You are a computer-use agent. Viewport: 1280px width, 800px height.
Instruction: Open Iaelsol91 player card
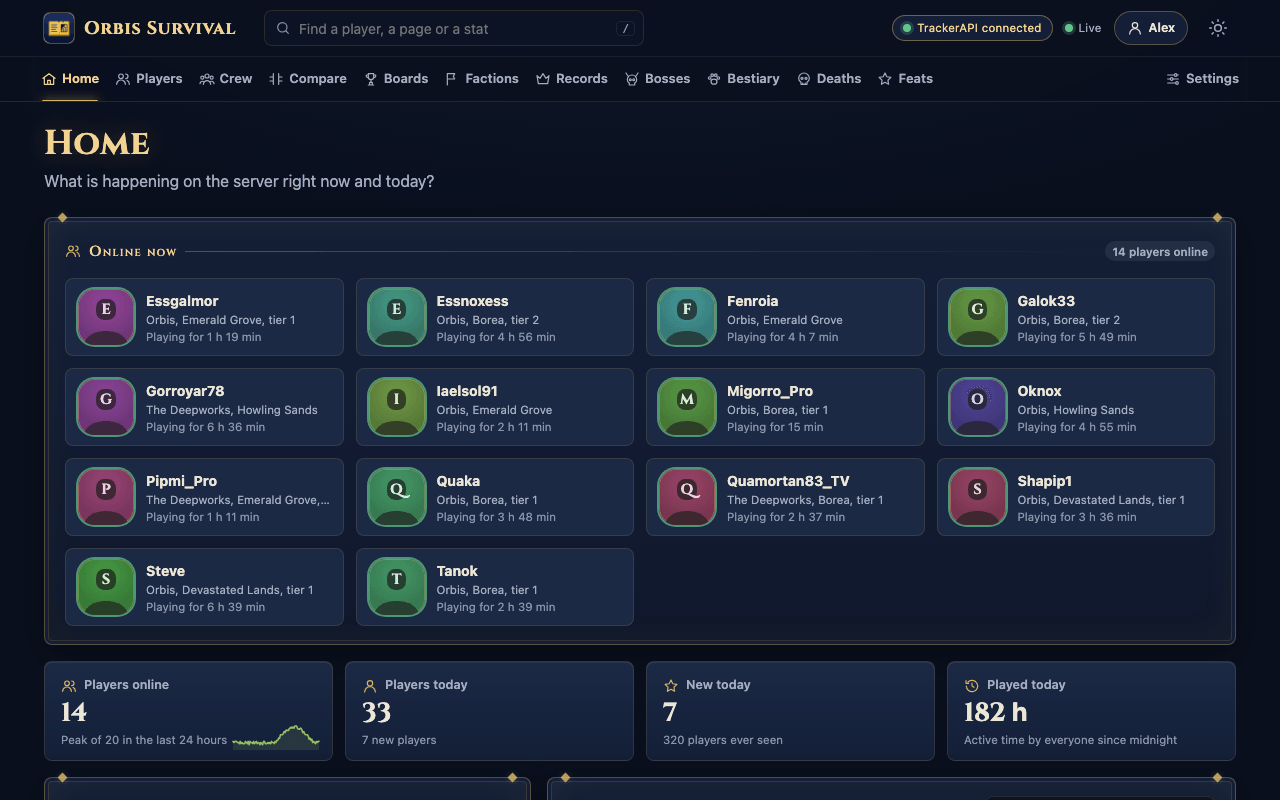pos(495,407)
